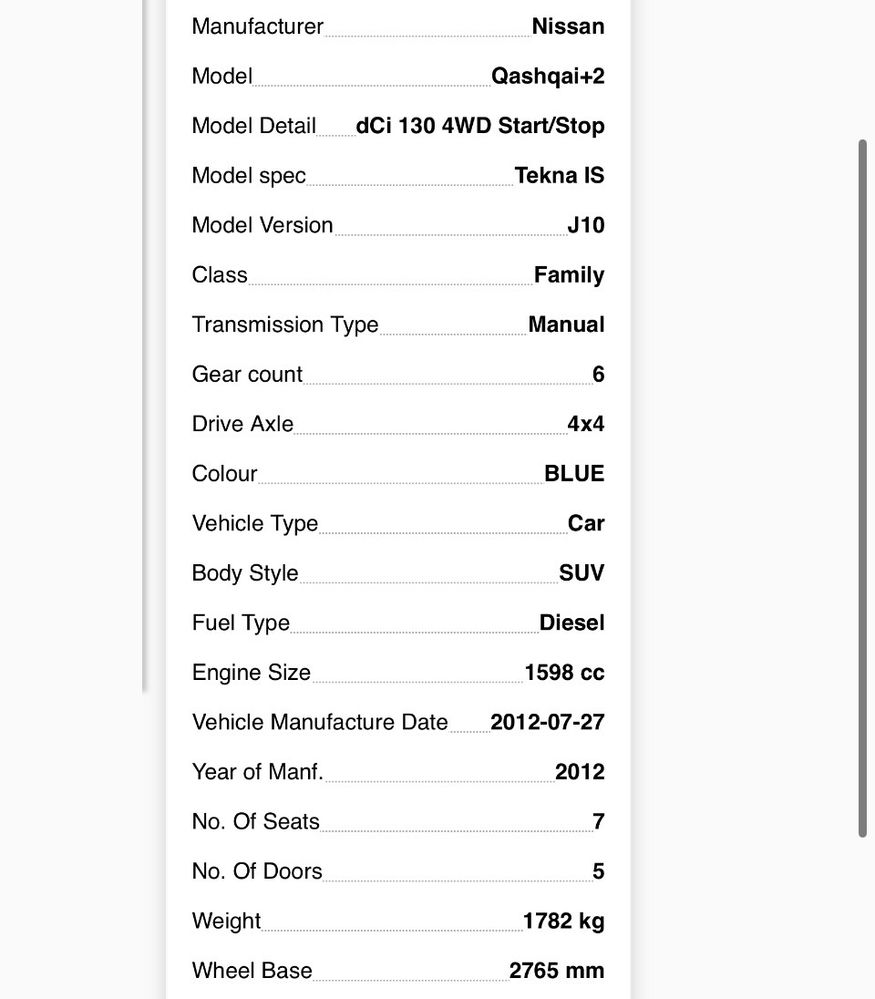Click the 'Model' row label
The width and height of the screenshot is (875, 999).
click(x=222, y=76)
